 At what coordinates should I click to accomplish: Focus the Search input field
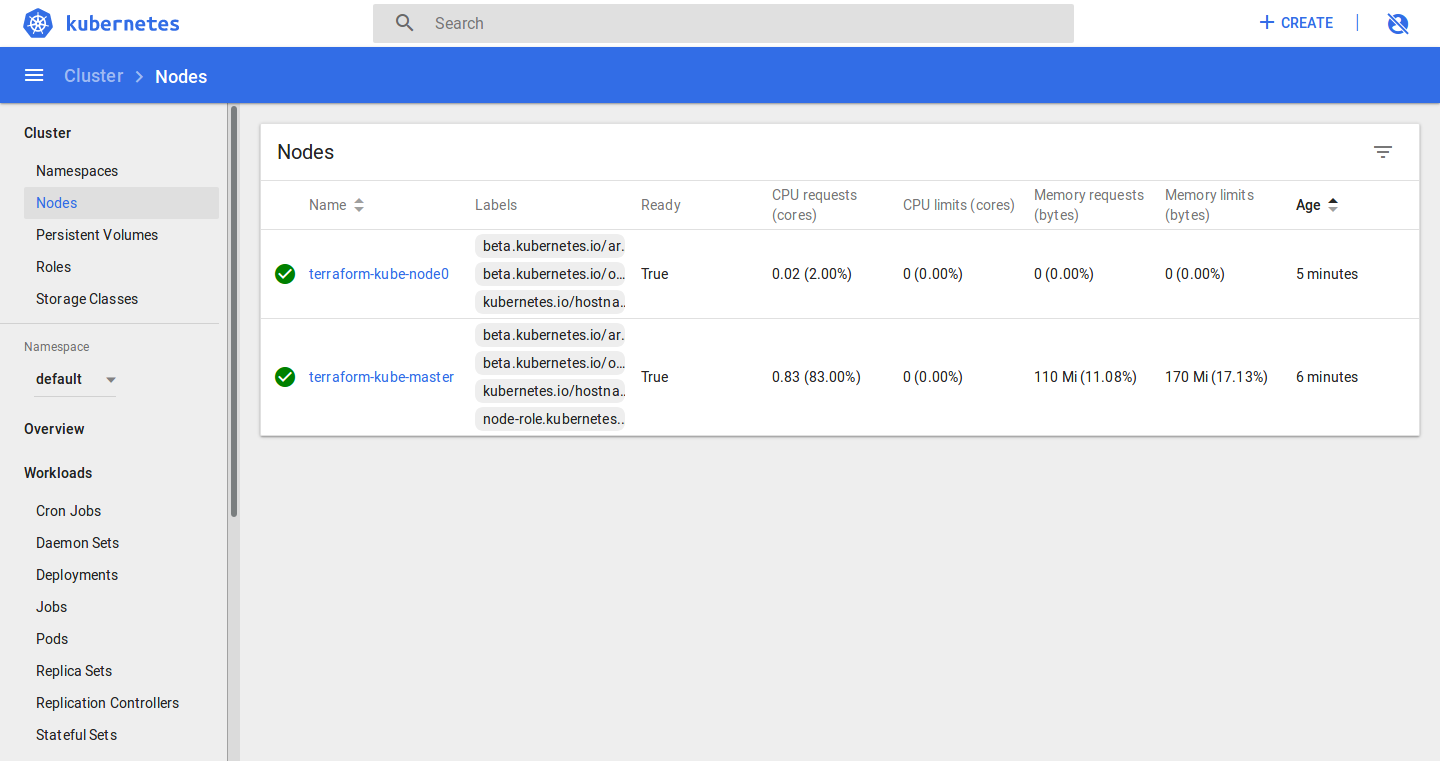pyautogui.click(x=723, y=23)
